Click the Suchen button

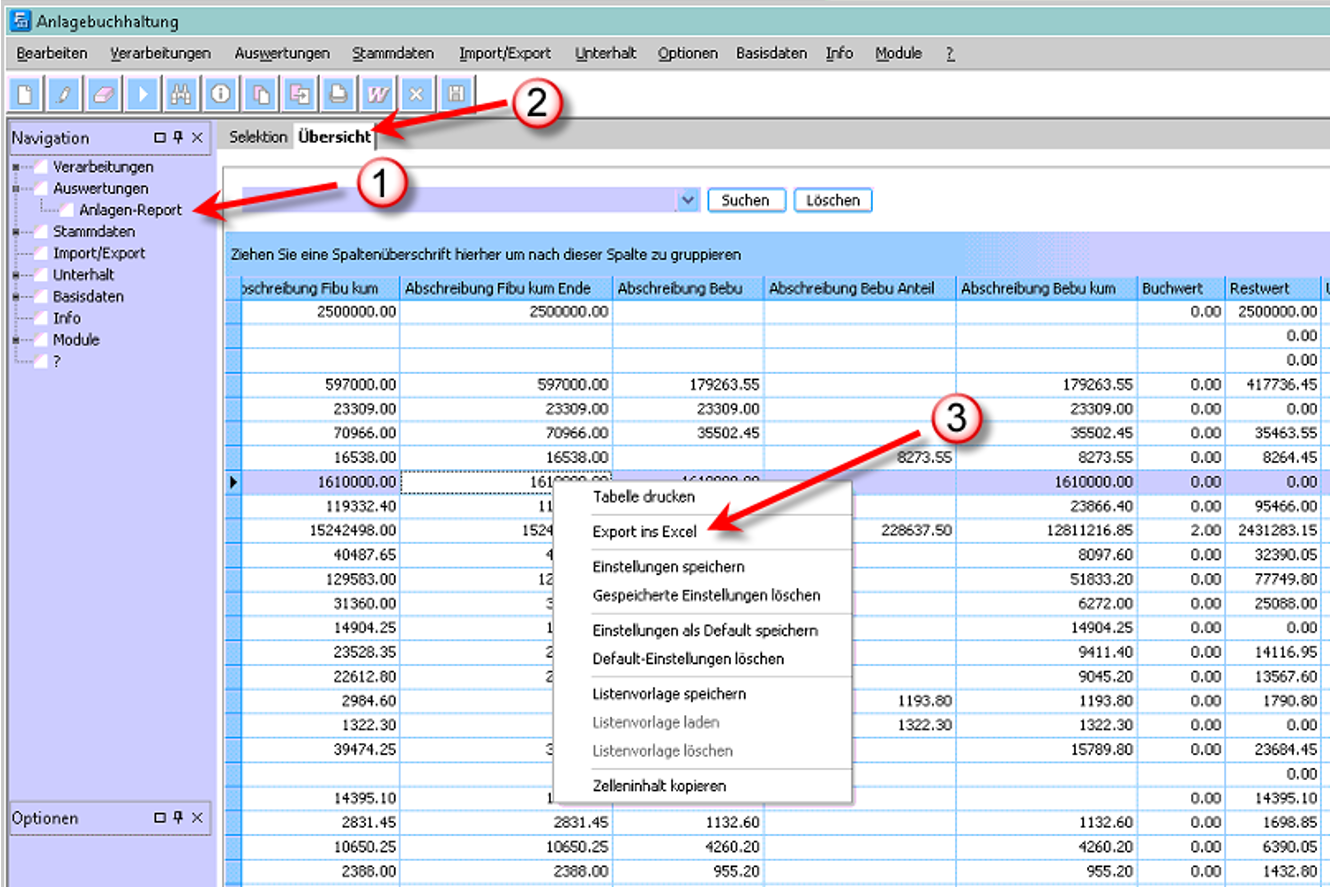click(x=745, y=200)
